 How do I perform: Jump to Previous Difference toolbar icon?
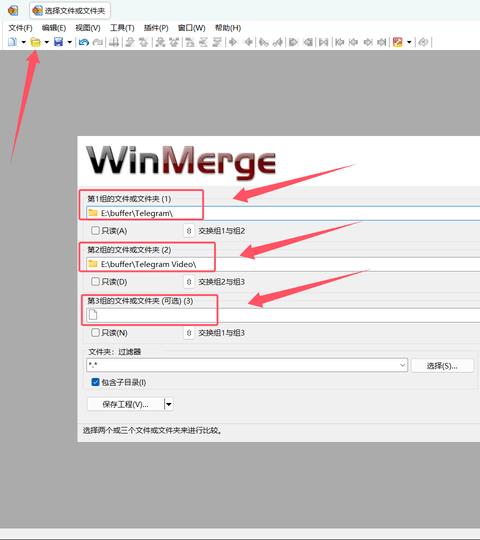click(x=143, y=42)
